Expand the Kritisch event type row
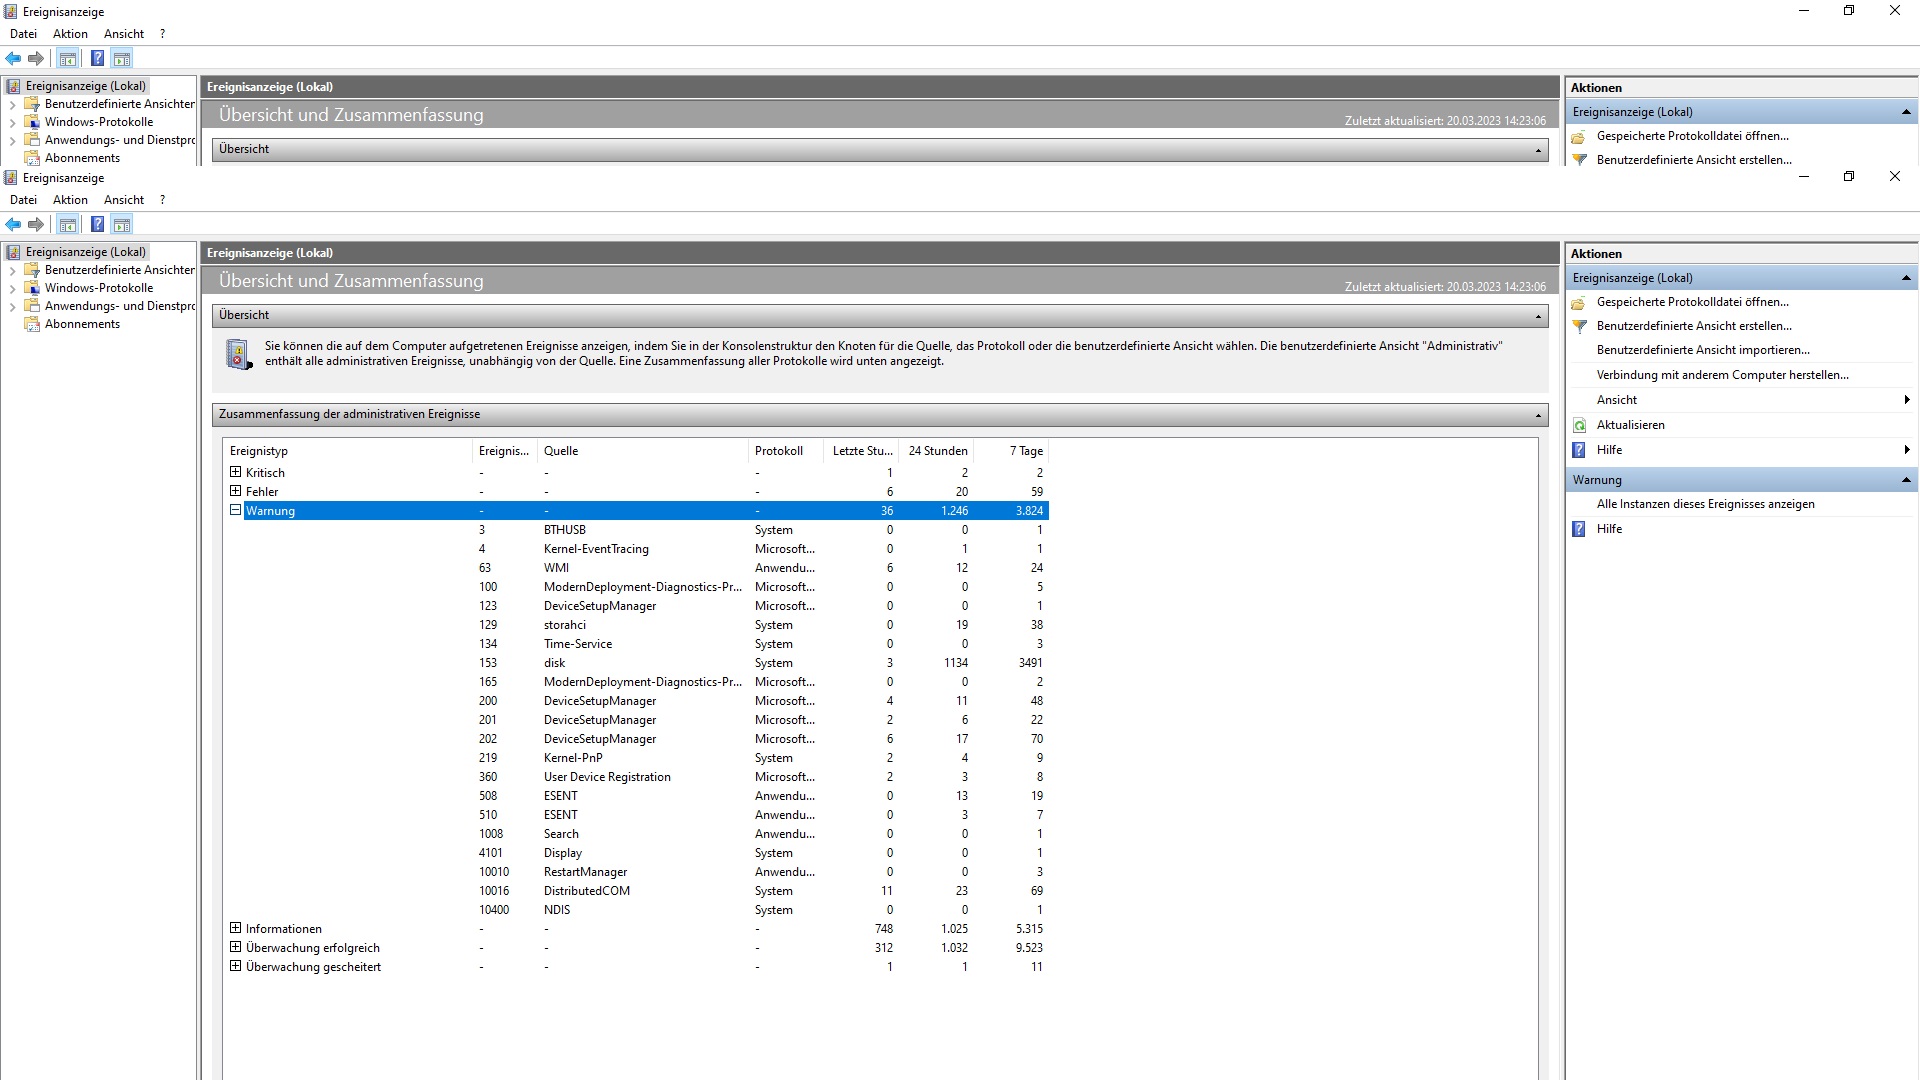Viewport: 1920px width, 1080px height. coord(236,472)
